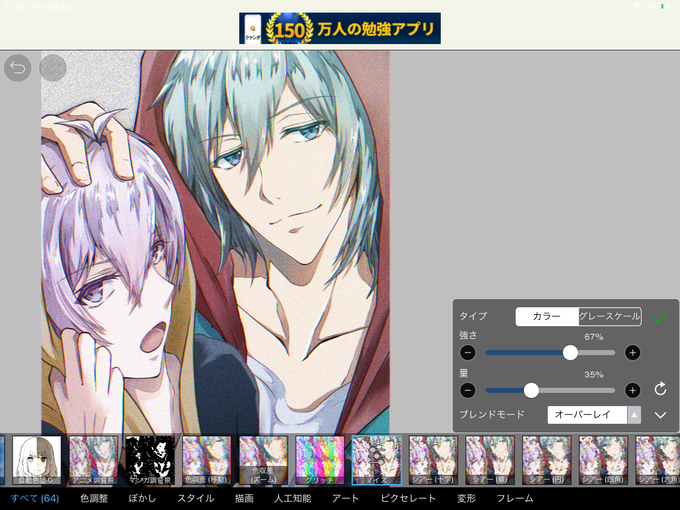Switch to the ピクセレート category
This screenshot has height=510, width=680.
(x=408, y=498)
